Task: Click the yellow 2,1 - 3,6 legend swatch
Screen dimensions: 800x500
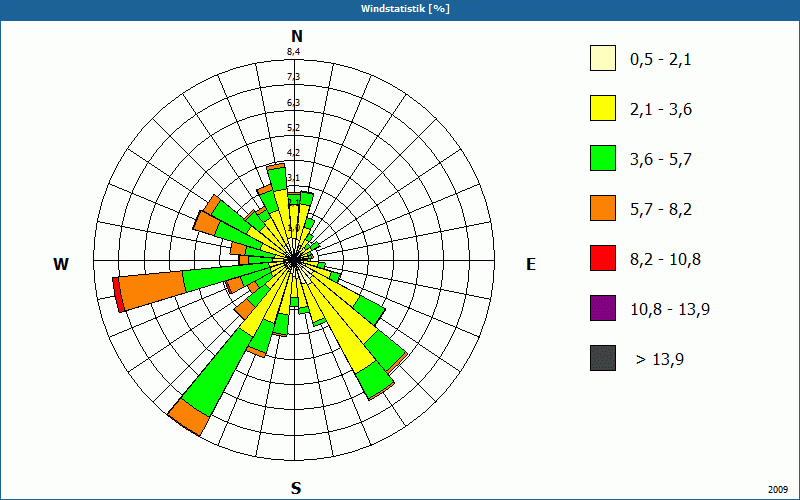Action: click(x=603, y=108)
